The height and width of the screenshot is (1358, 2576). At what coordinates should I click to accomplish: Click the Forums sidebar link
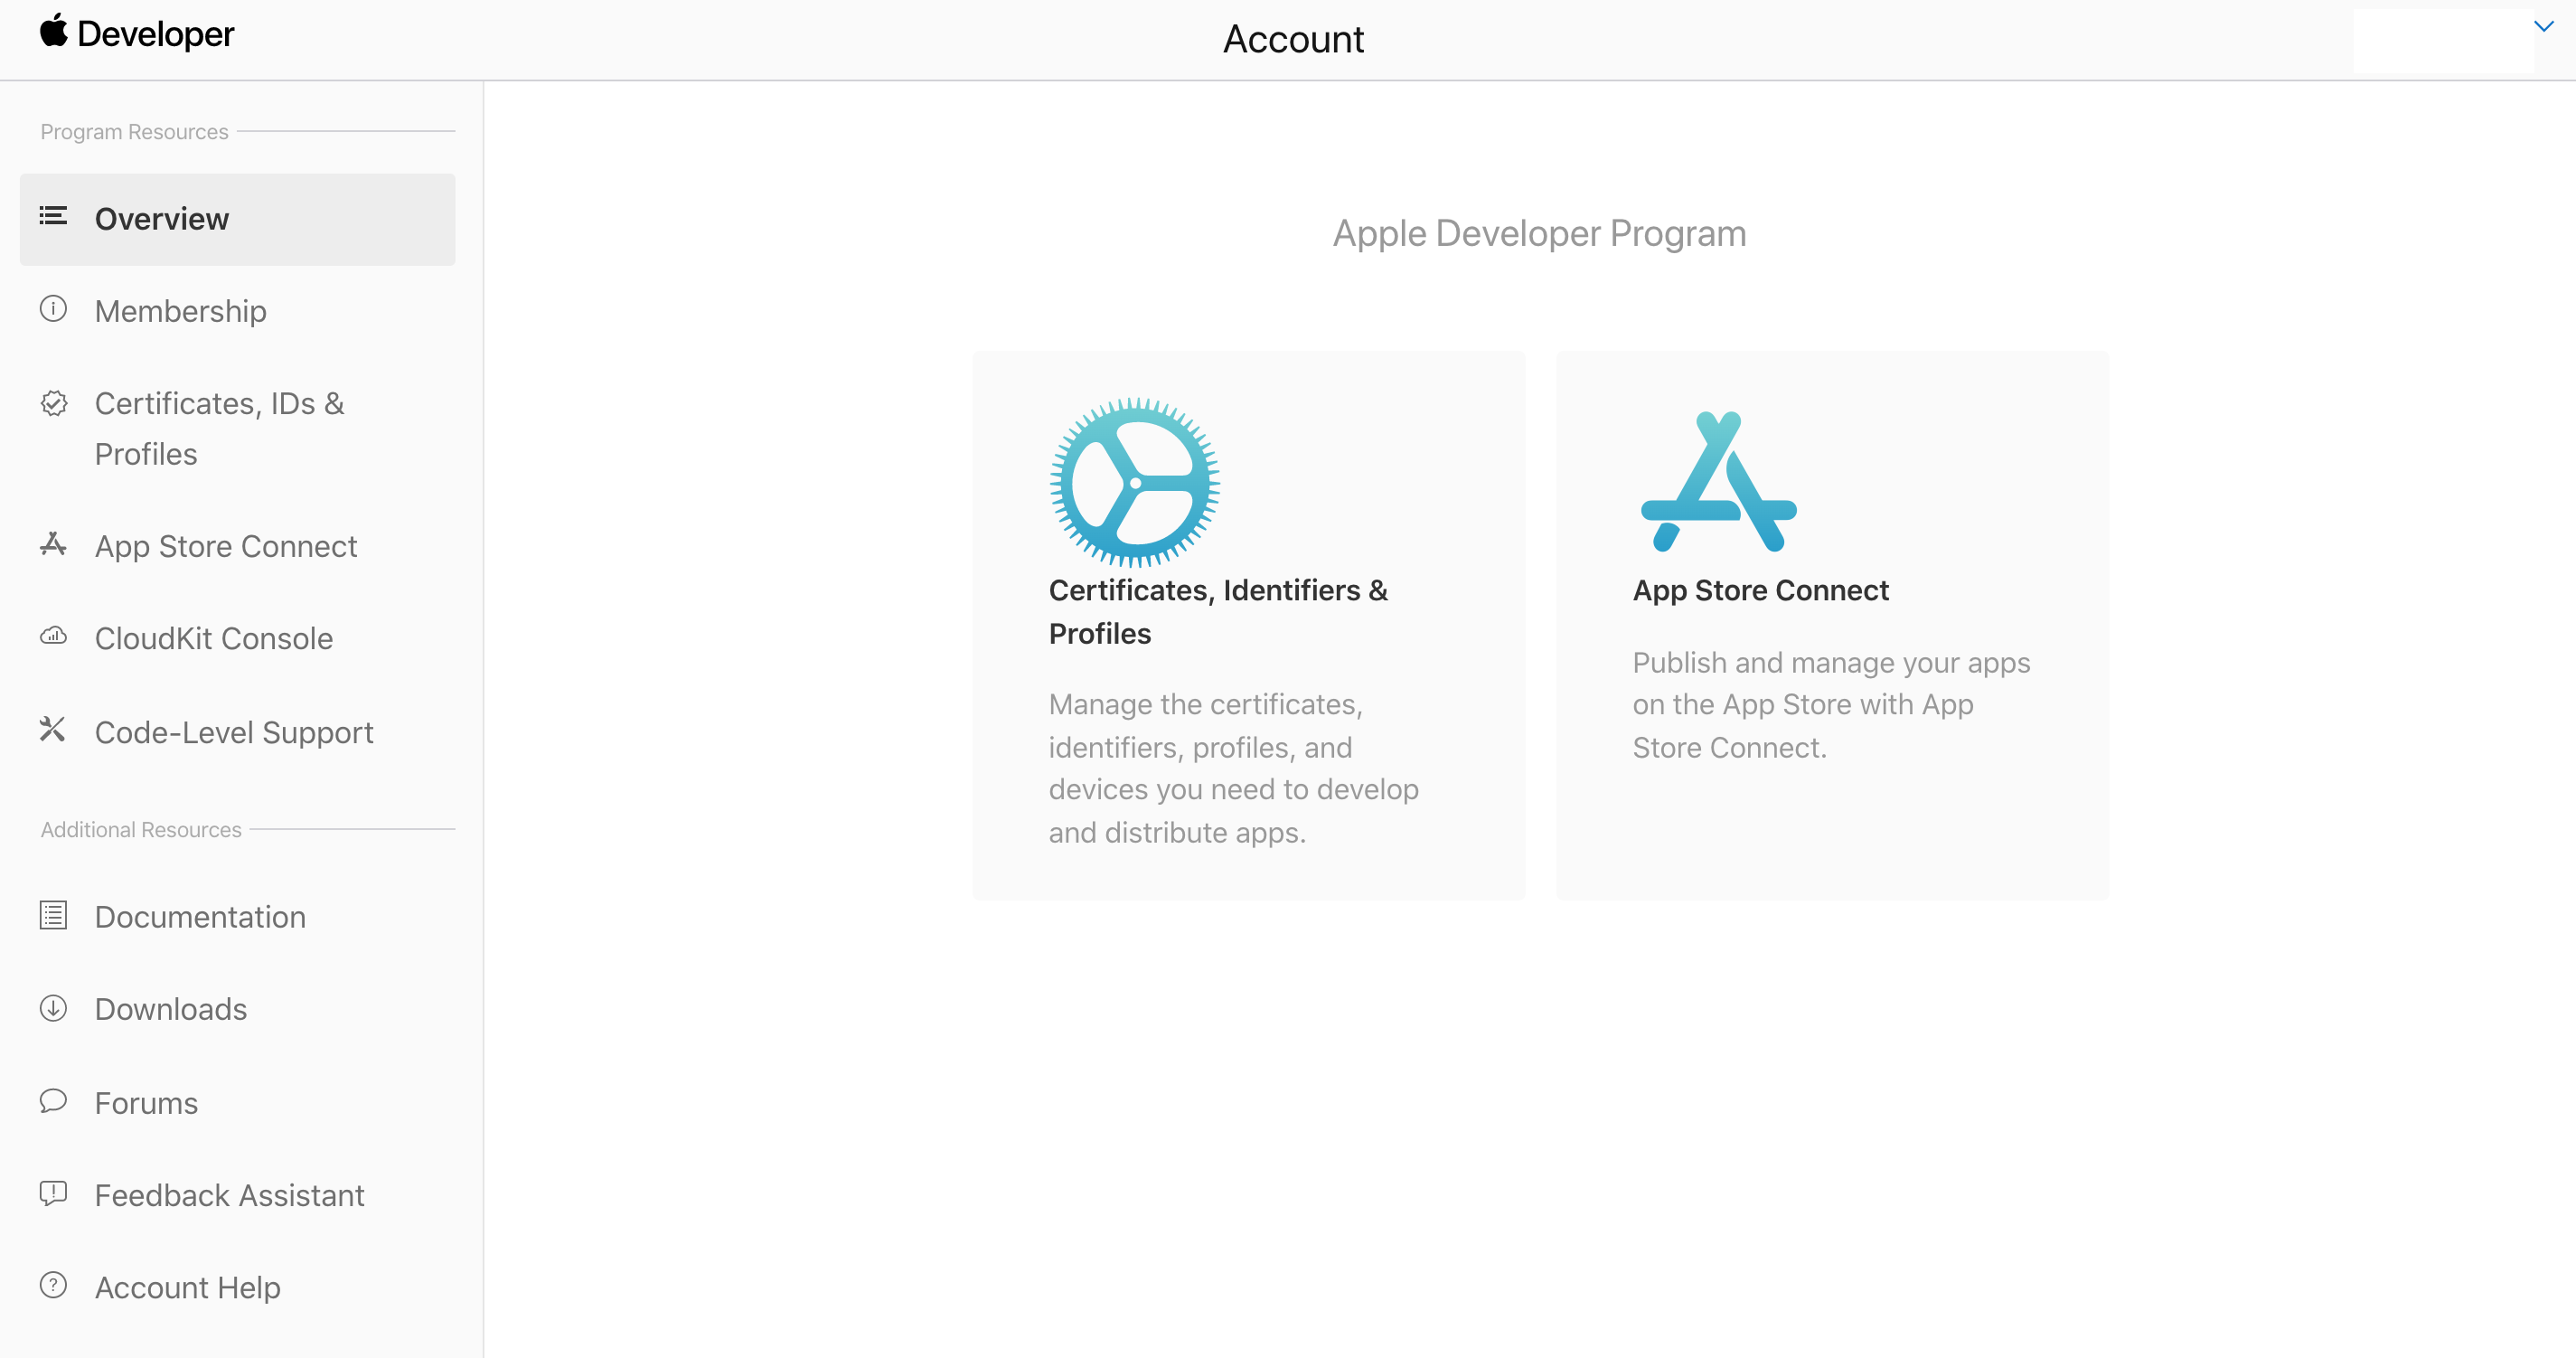click(146, 1103)
